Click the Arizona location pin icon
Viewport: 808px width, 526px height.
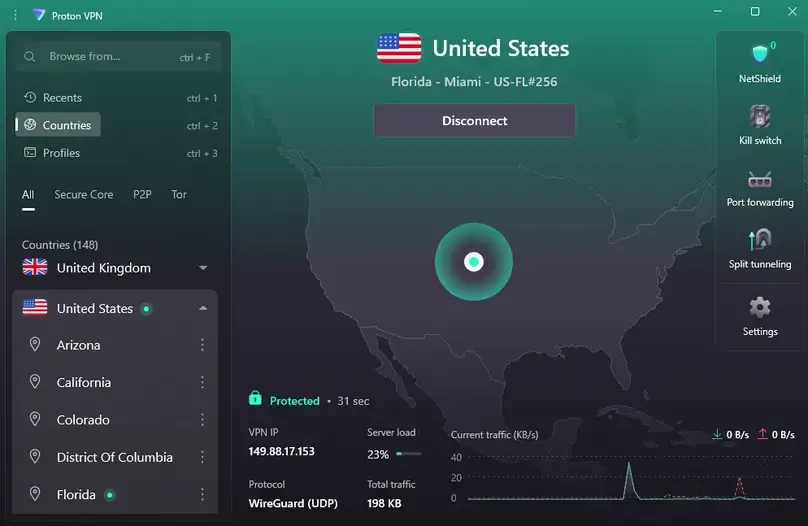[35, 344]
